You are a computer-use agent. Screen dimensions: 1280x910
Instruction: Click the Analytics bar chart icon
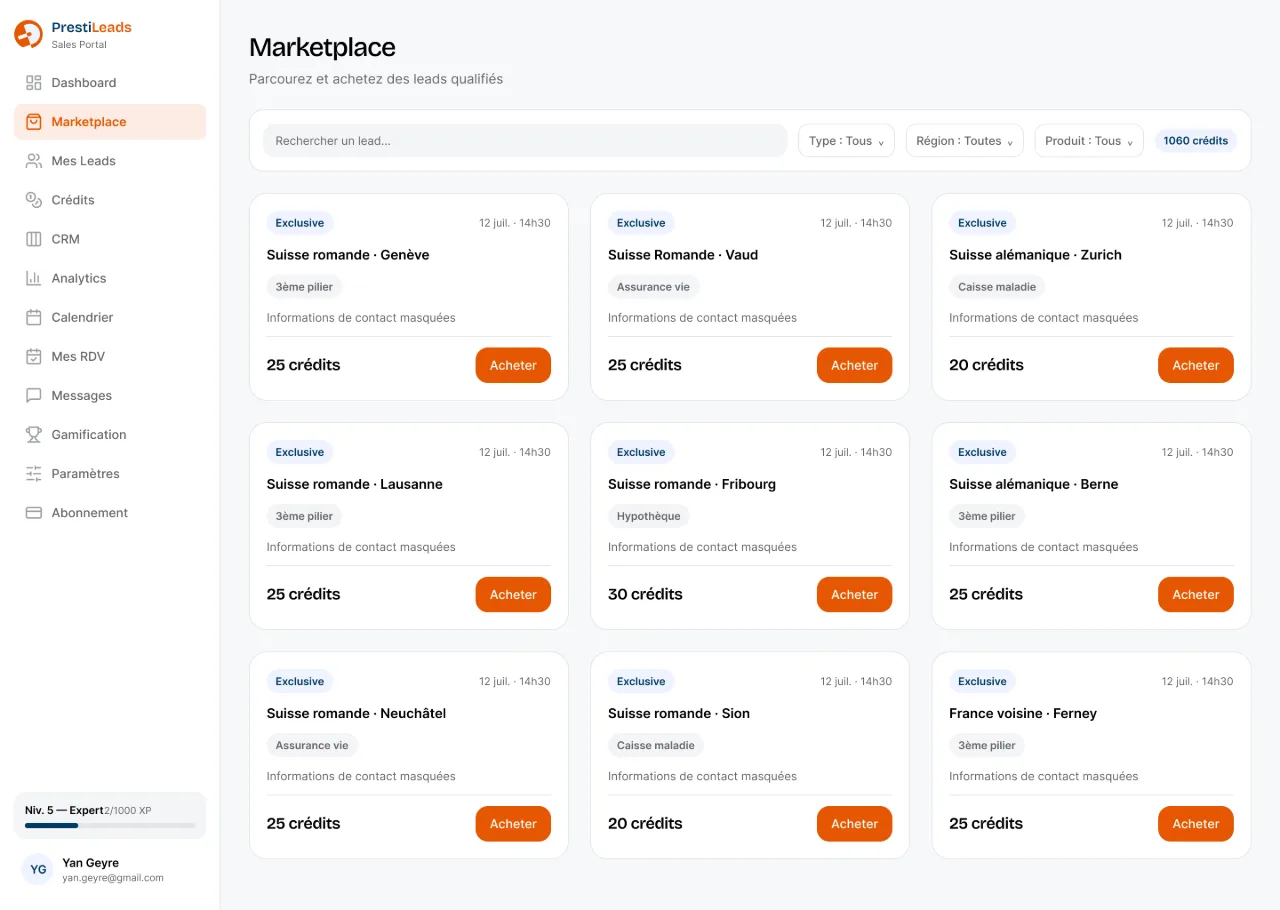click(34, 278)
